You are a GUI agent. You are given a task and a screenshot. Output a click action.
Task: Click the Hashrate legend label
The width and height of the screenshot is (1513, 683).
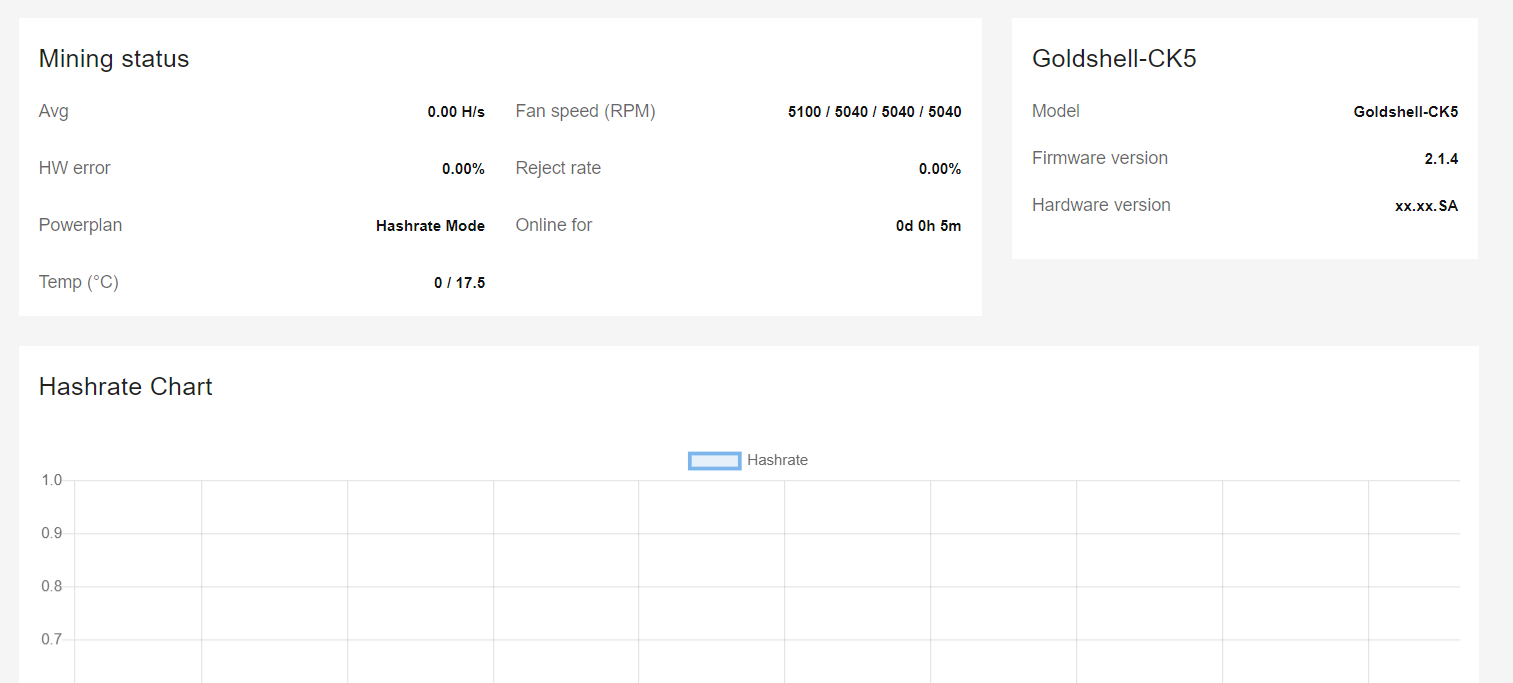[x=777, y=460]
